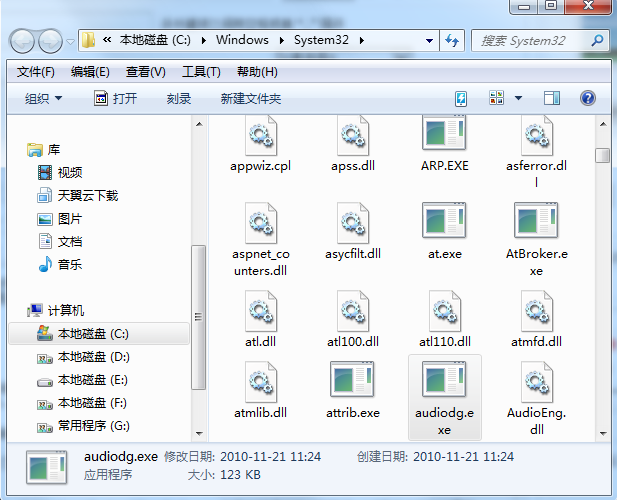Viewport: 617px width, 500px height.
Task: Select the asferror.dll file icon
Action: tap(537, 136)
